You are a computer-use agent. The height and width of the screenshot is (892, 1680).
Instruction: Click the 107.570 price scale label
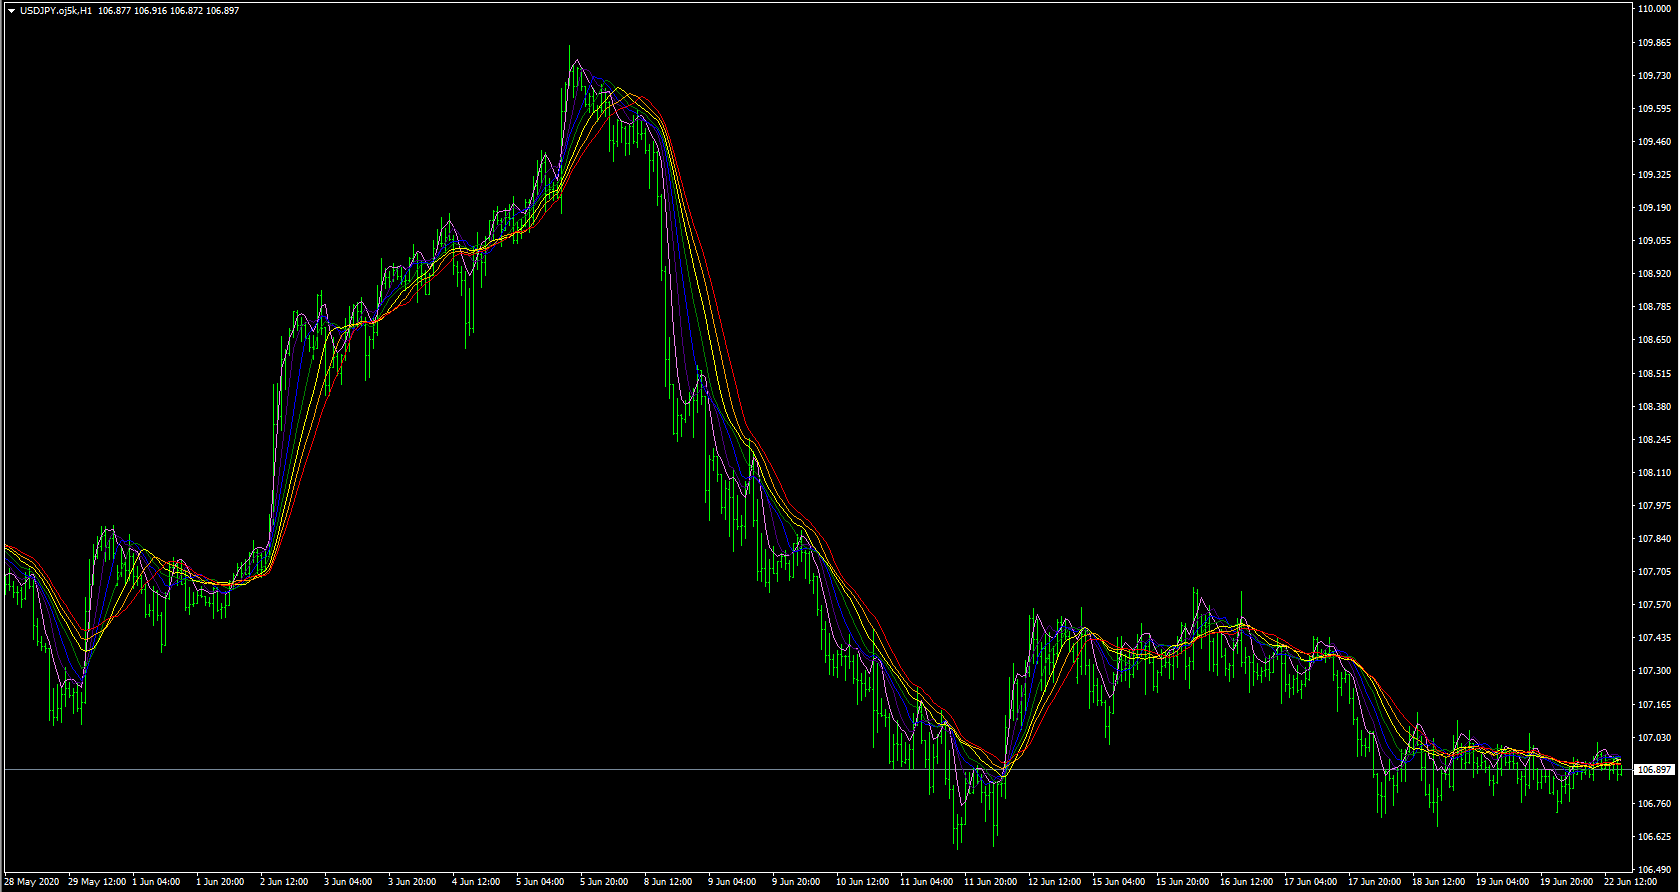click(1654, 605)
